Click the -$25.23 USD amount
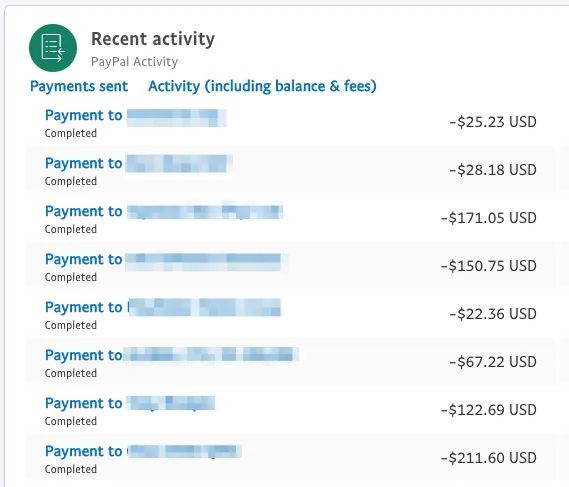The height and width of the screenshot is (487, 569). point(493,122)
